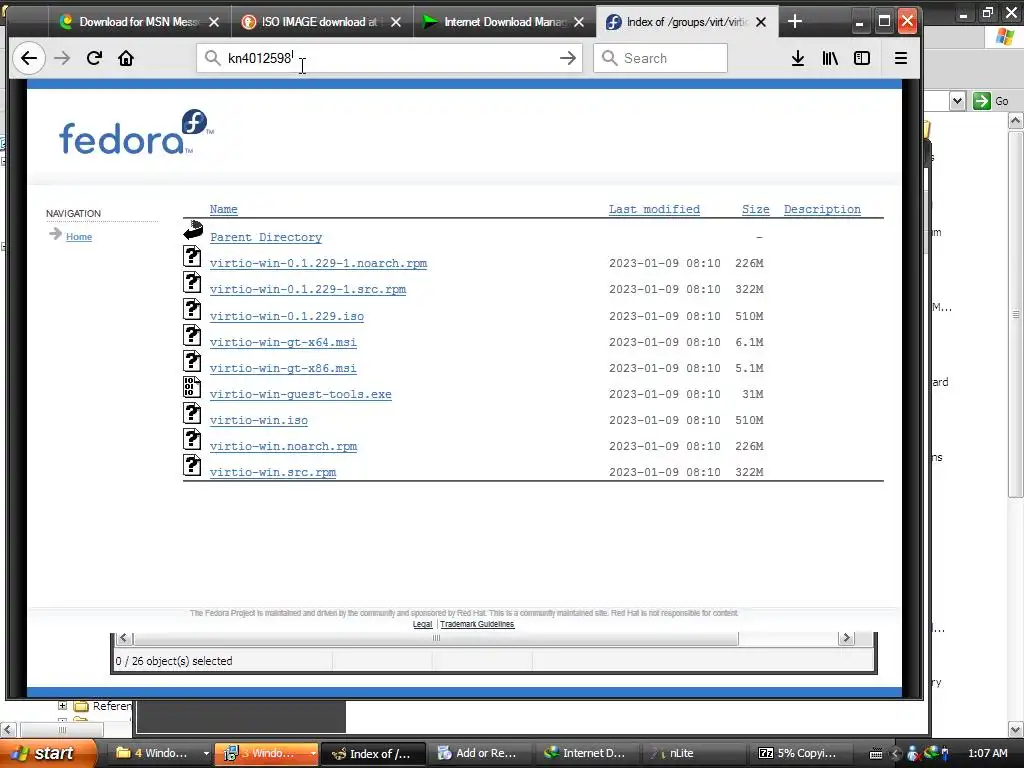Image resolution: width=1024 pixels, height=768 pixels.
Task: Open the virtio-win.noarch.rpm link
Action: (283, 447)
